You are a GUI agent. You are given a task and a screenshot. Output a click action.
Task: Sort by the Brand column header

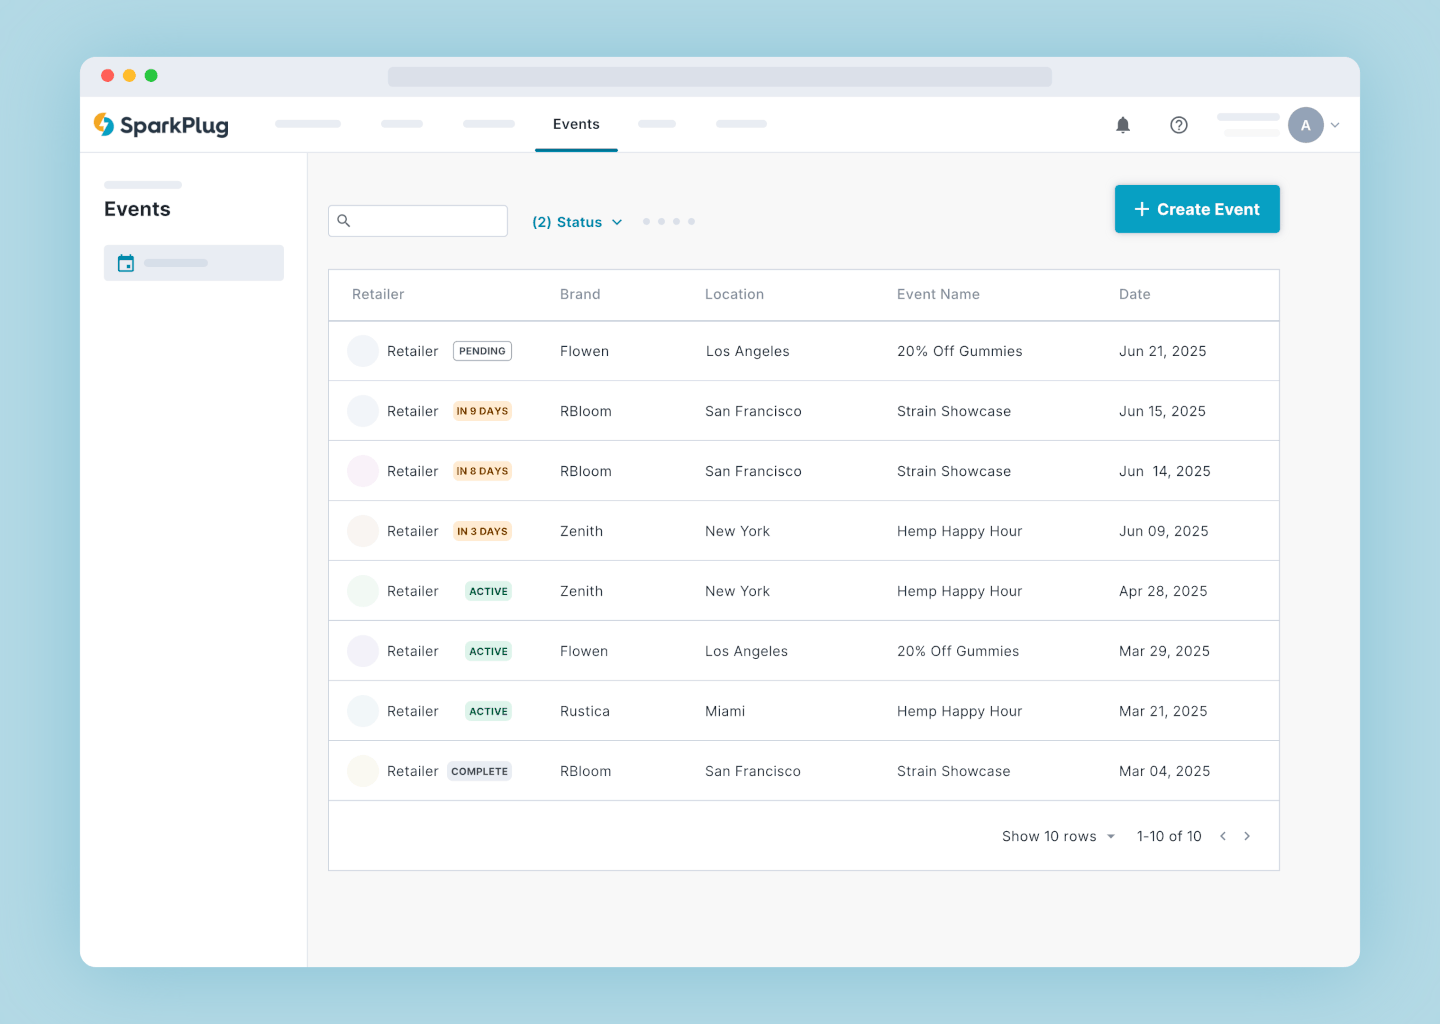click(580, 294)
